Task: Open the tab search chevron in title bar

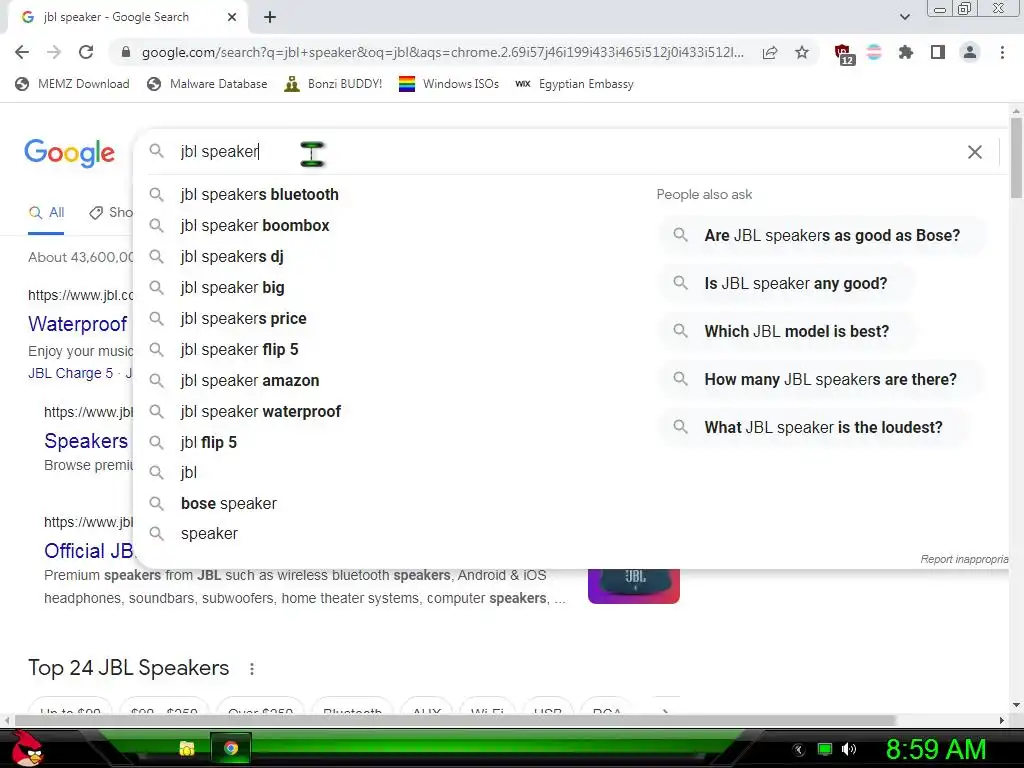Action: [x=904, y=17]
